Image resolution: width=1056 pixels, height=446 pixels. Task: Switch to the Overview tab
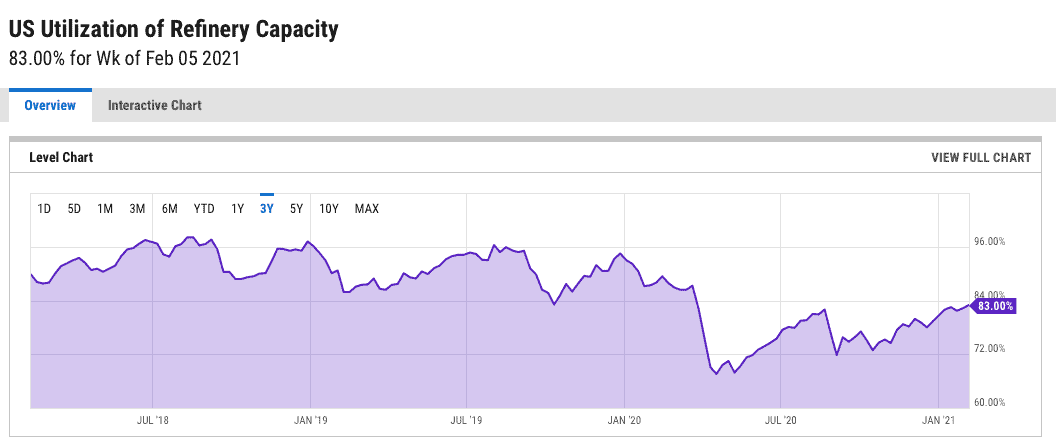coord(50,105)
